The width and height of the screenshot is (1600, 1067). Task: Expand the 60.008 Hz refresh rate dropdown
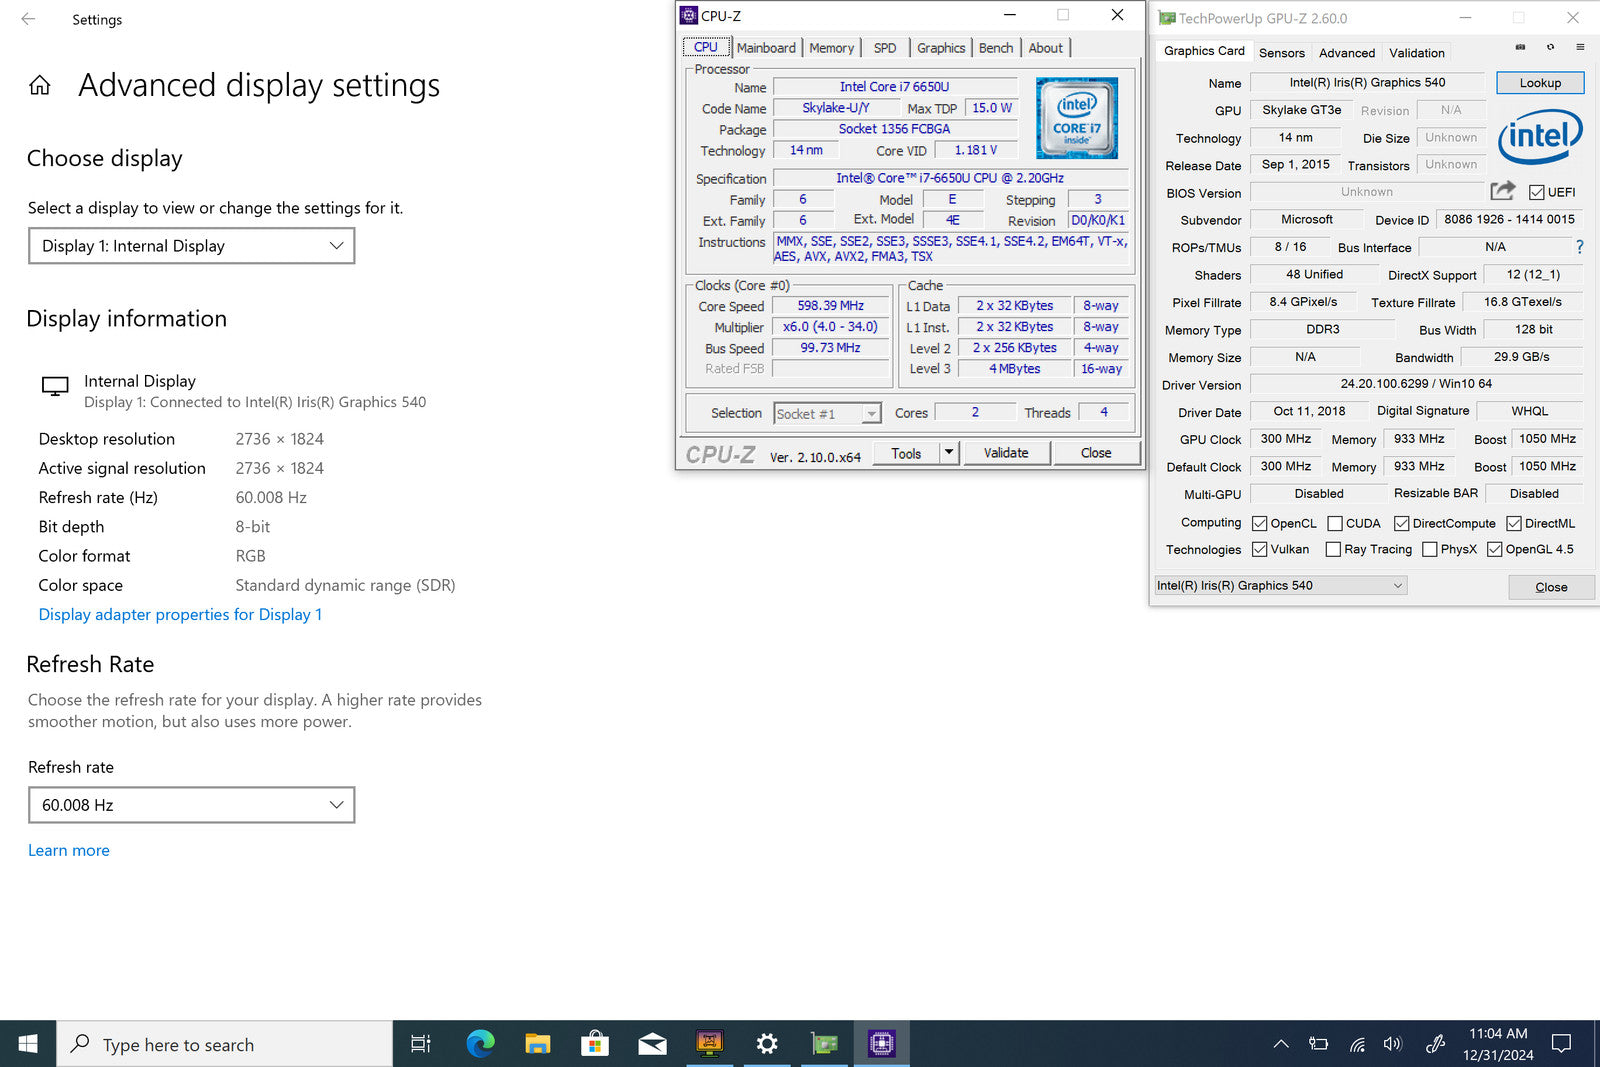192,805
